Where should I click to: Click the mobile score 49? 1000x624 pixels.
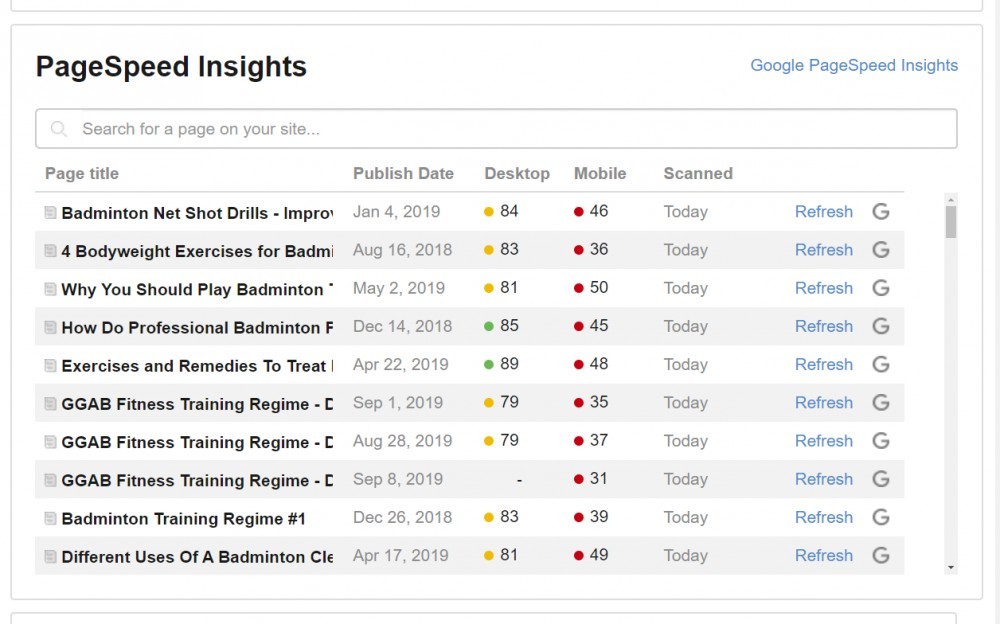point(598,555)
